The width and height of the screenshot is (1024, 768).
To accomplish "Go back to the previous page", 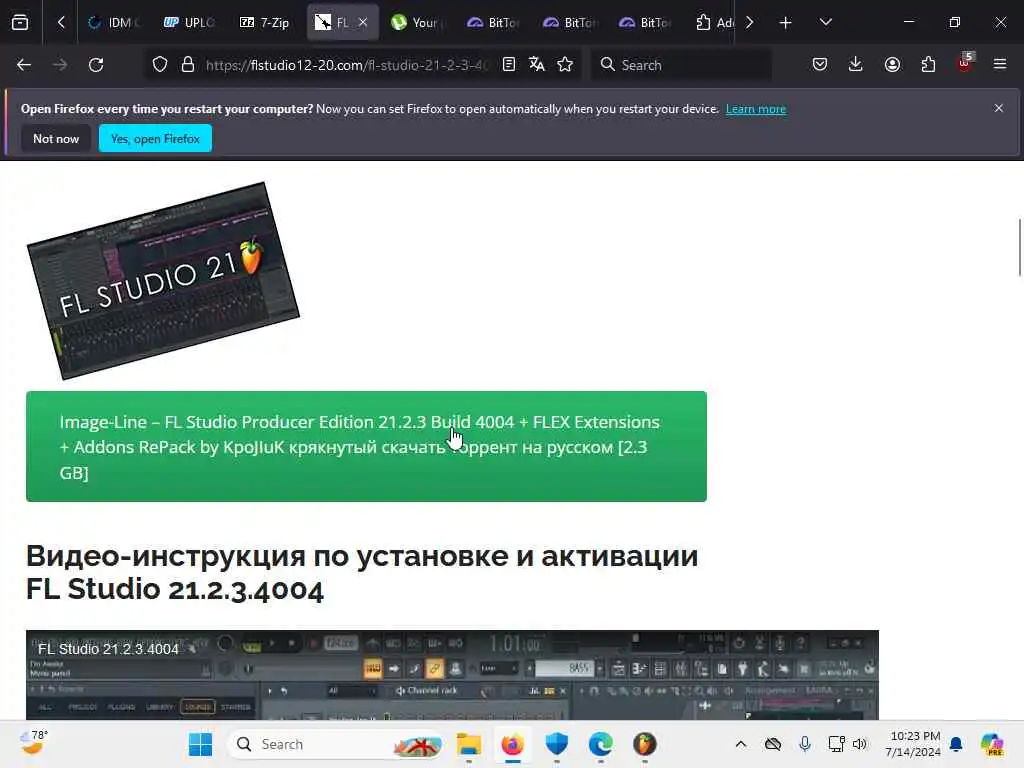I will click(x=24, y=65).
